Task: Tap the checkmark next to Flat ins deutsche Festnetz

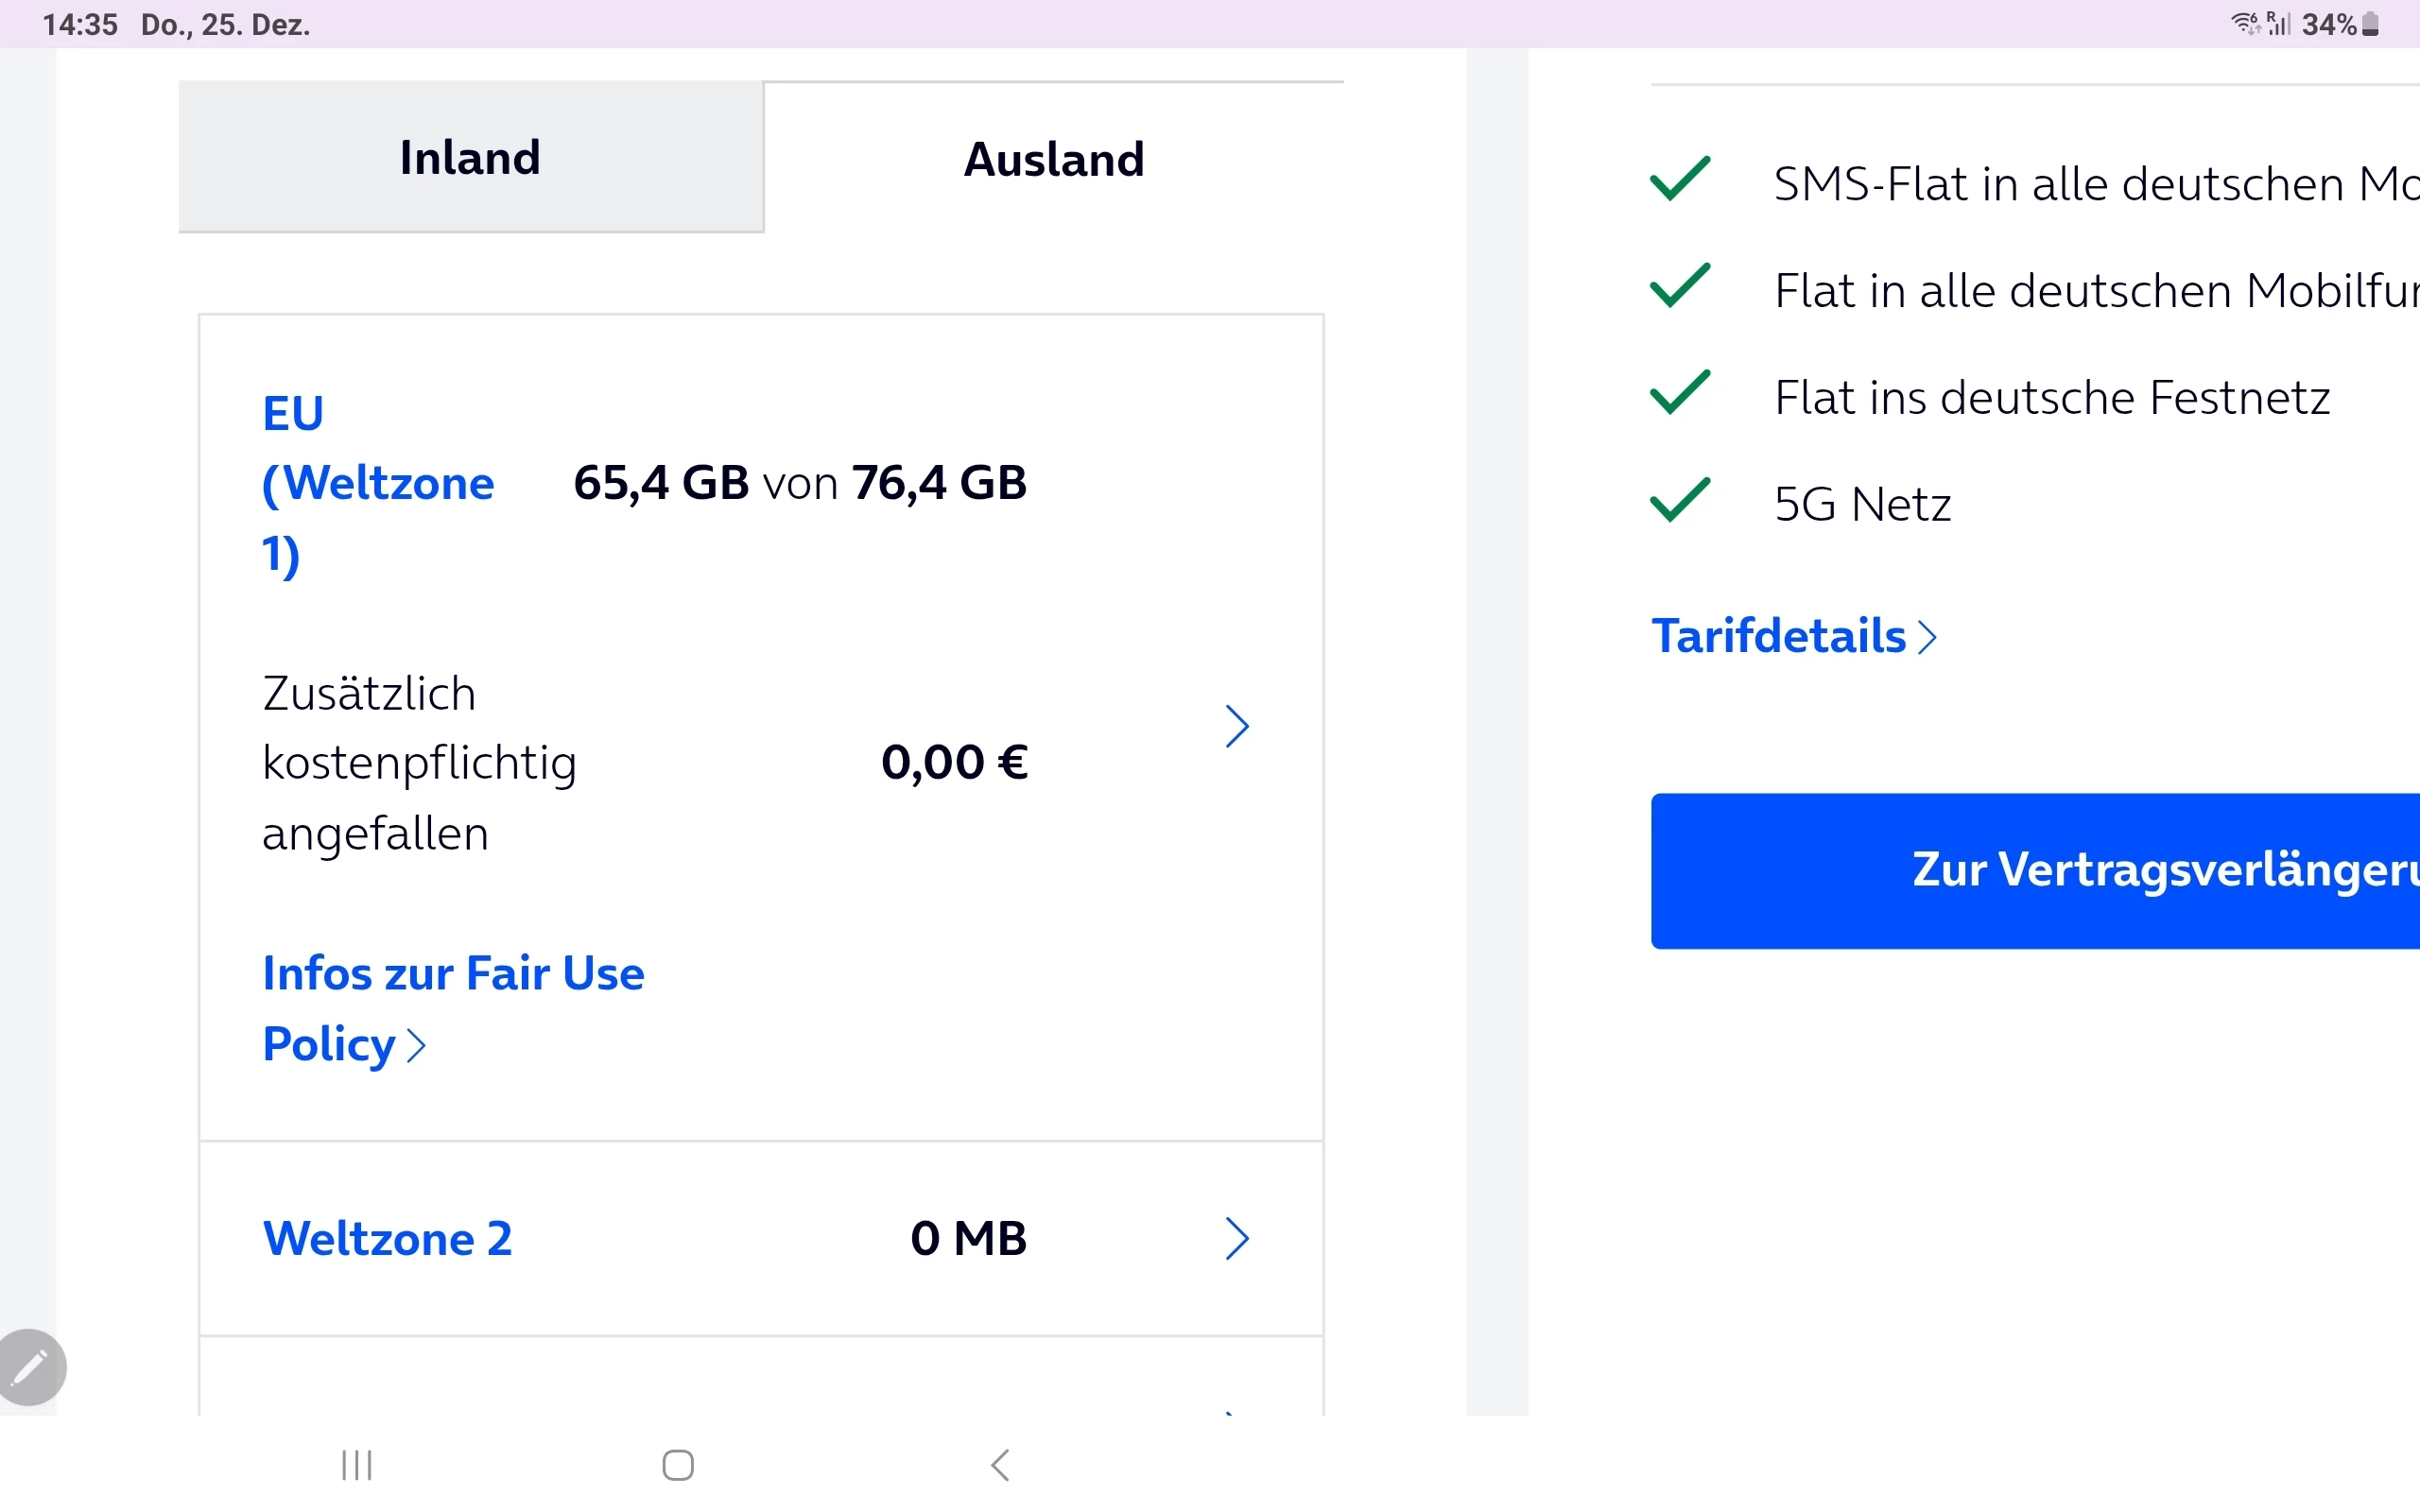Action: (x=1679, y=394)
